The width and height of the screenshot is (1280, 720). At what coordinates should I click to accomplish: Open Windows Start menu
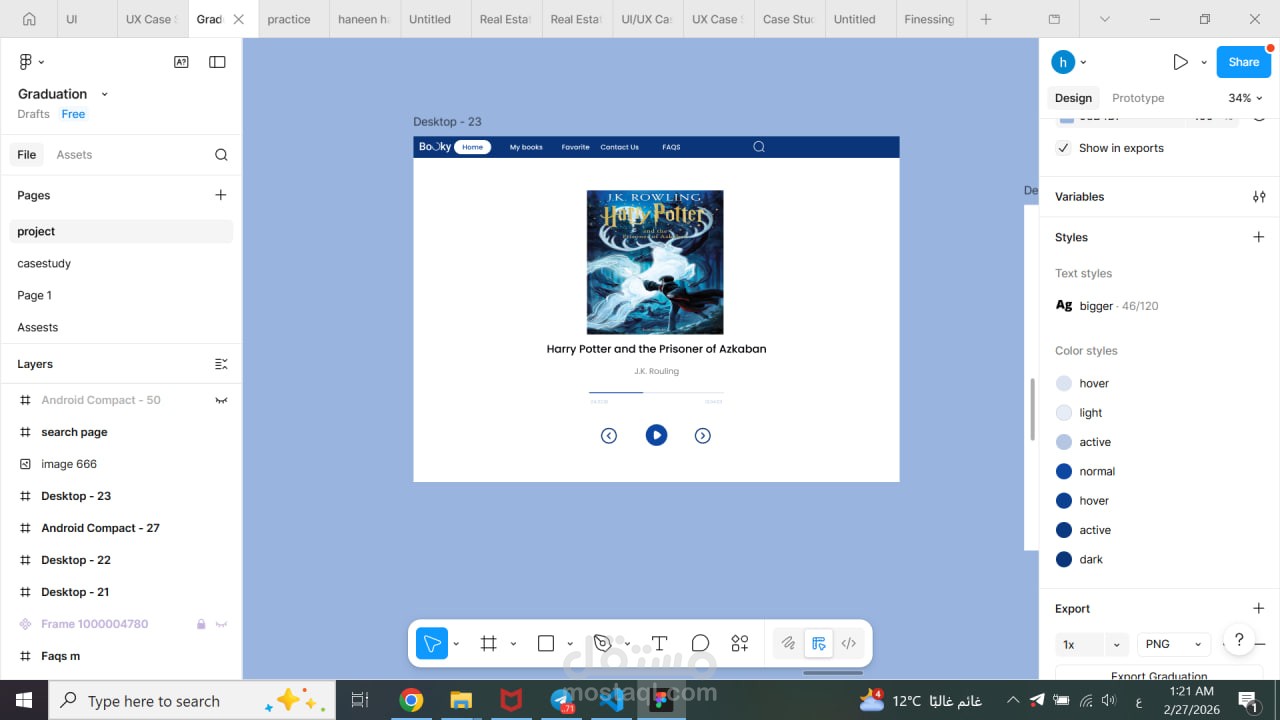tap(23, 700)
